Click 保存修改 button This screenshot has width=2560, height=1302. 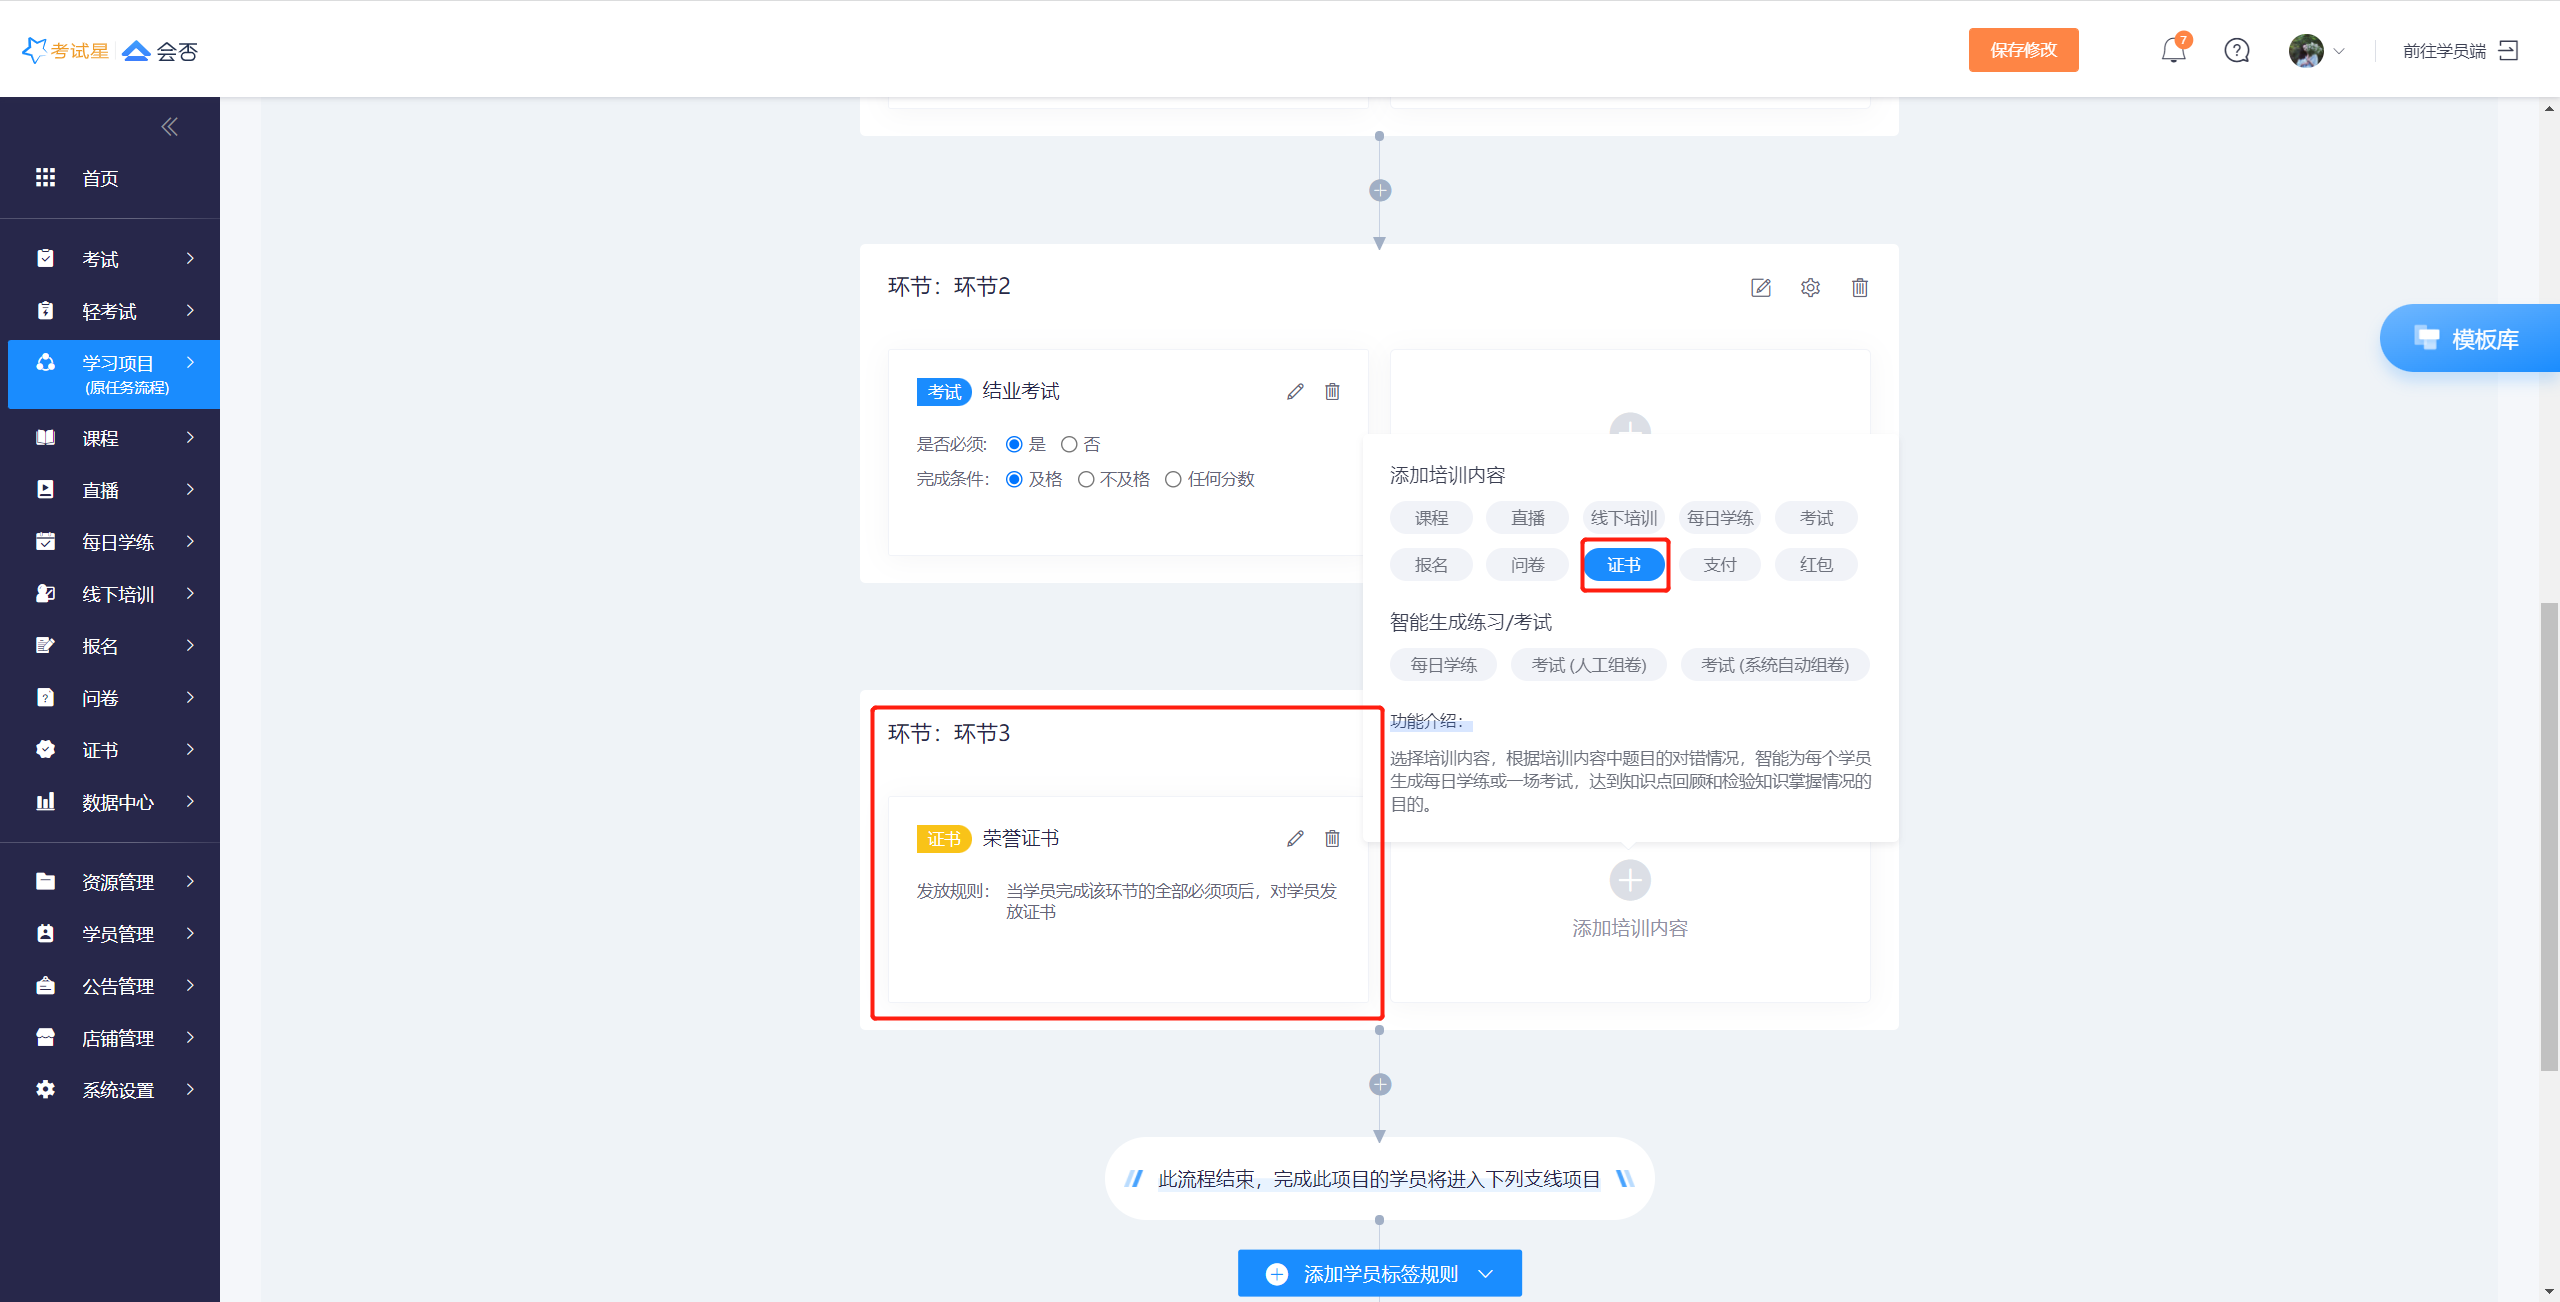[2023, 50]
